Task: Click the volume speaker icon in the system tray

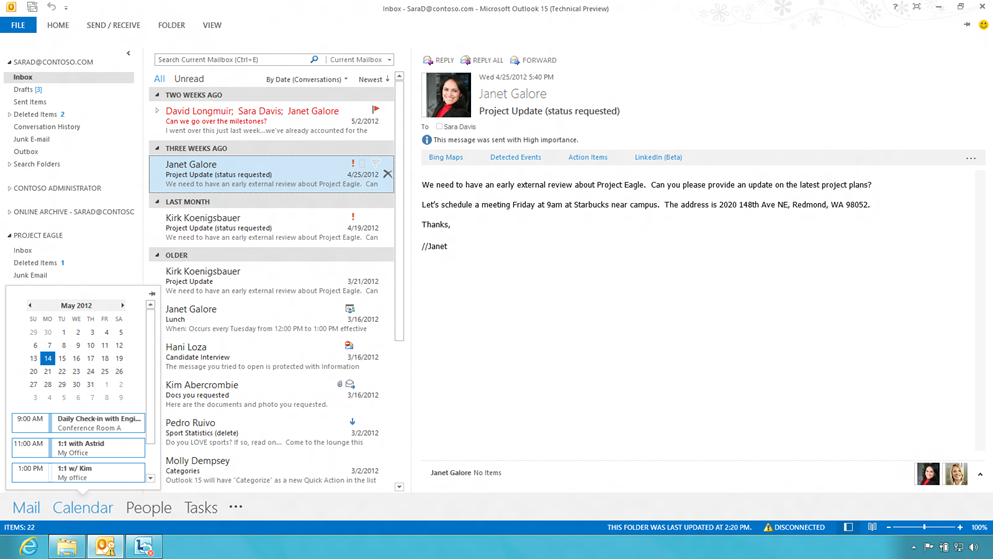Action: coord(973,547)
